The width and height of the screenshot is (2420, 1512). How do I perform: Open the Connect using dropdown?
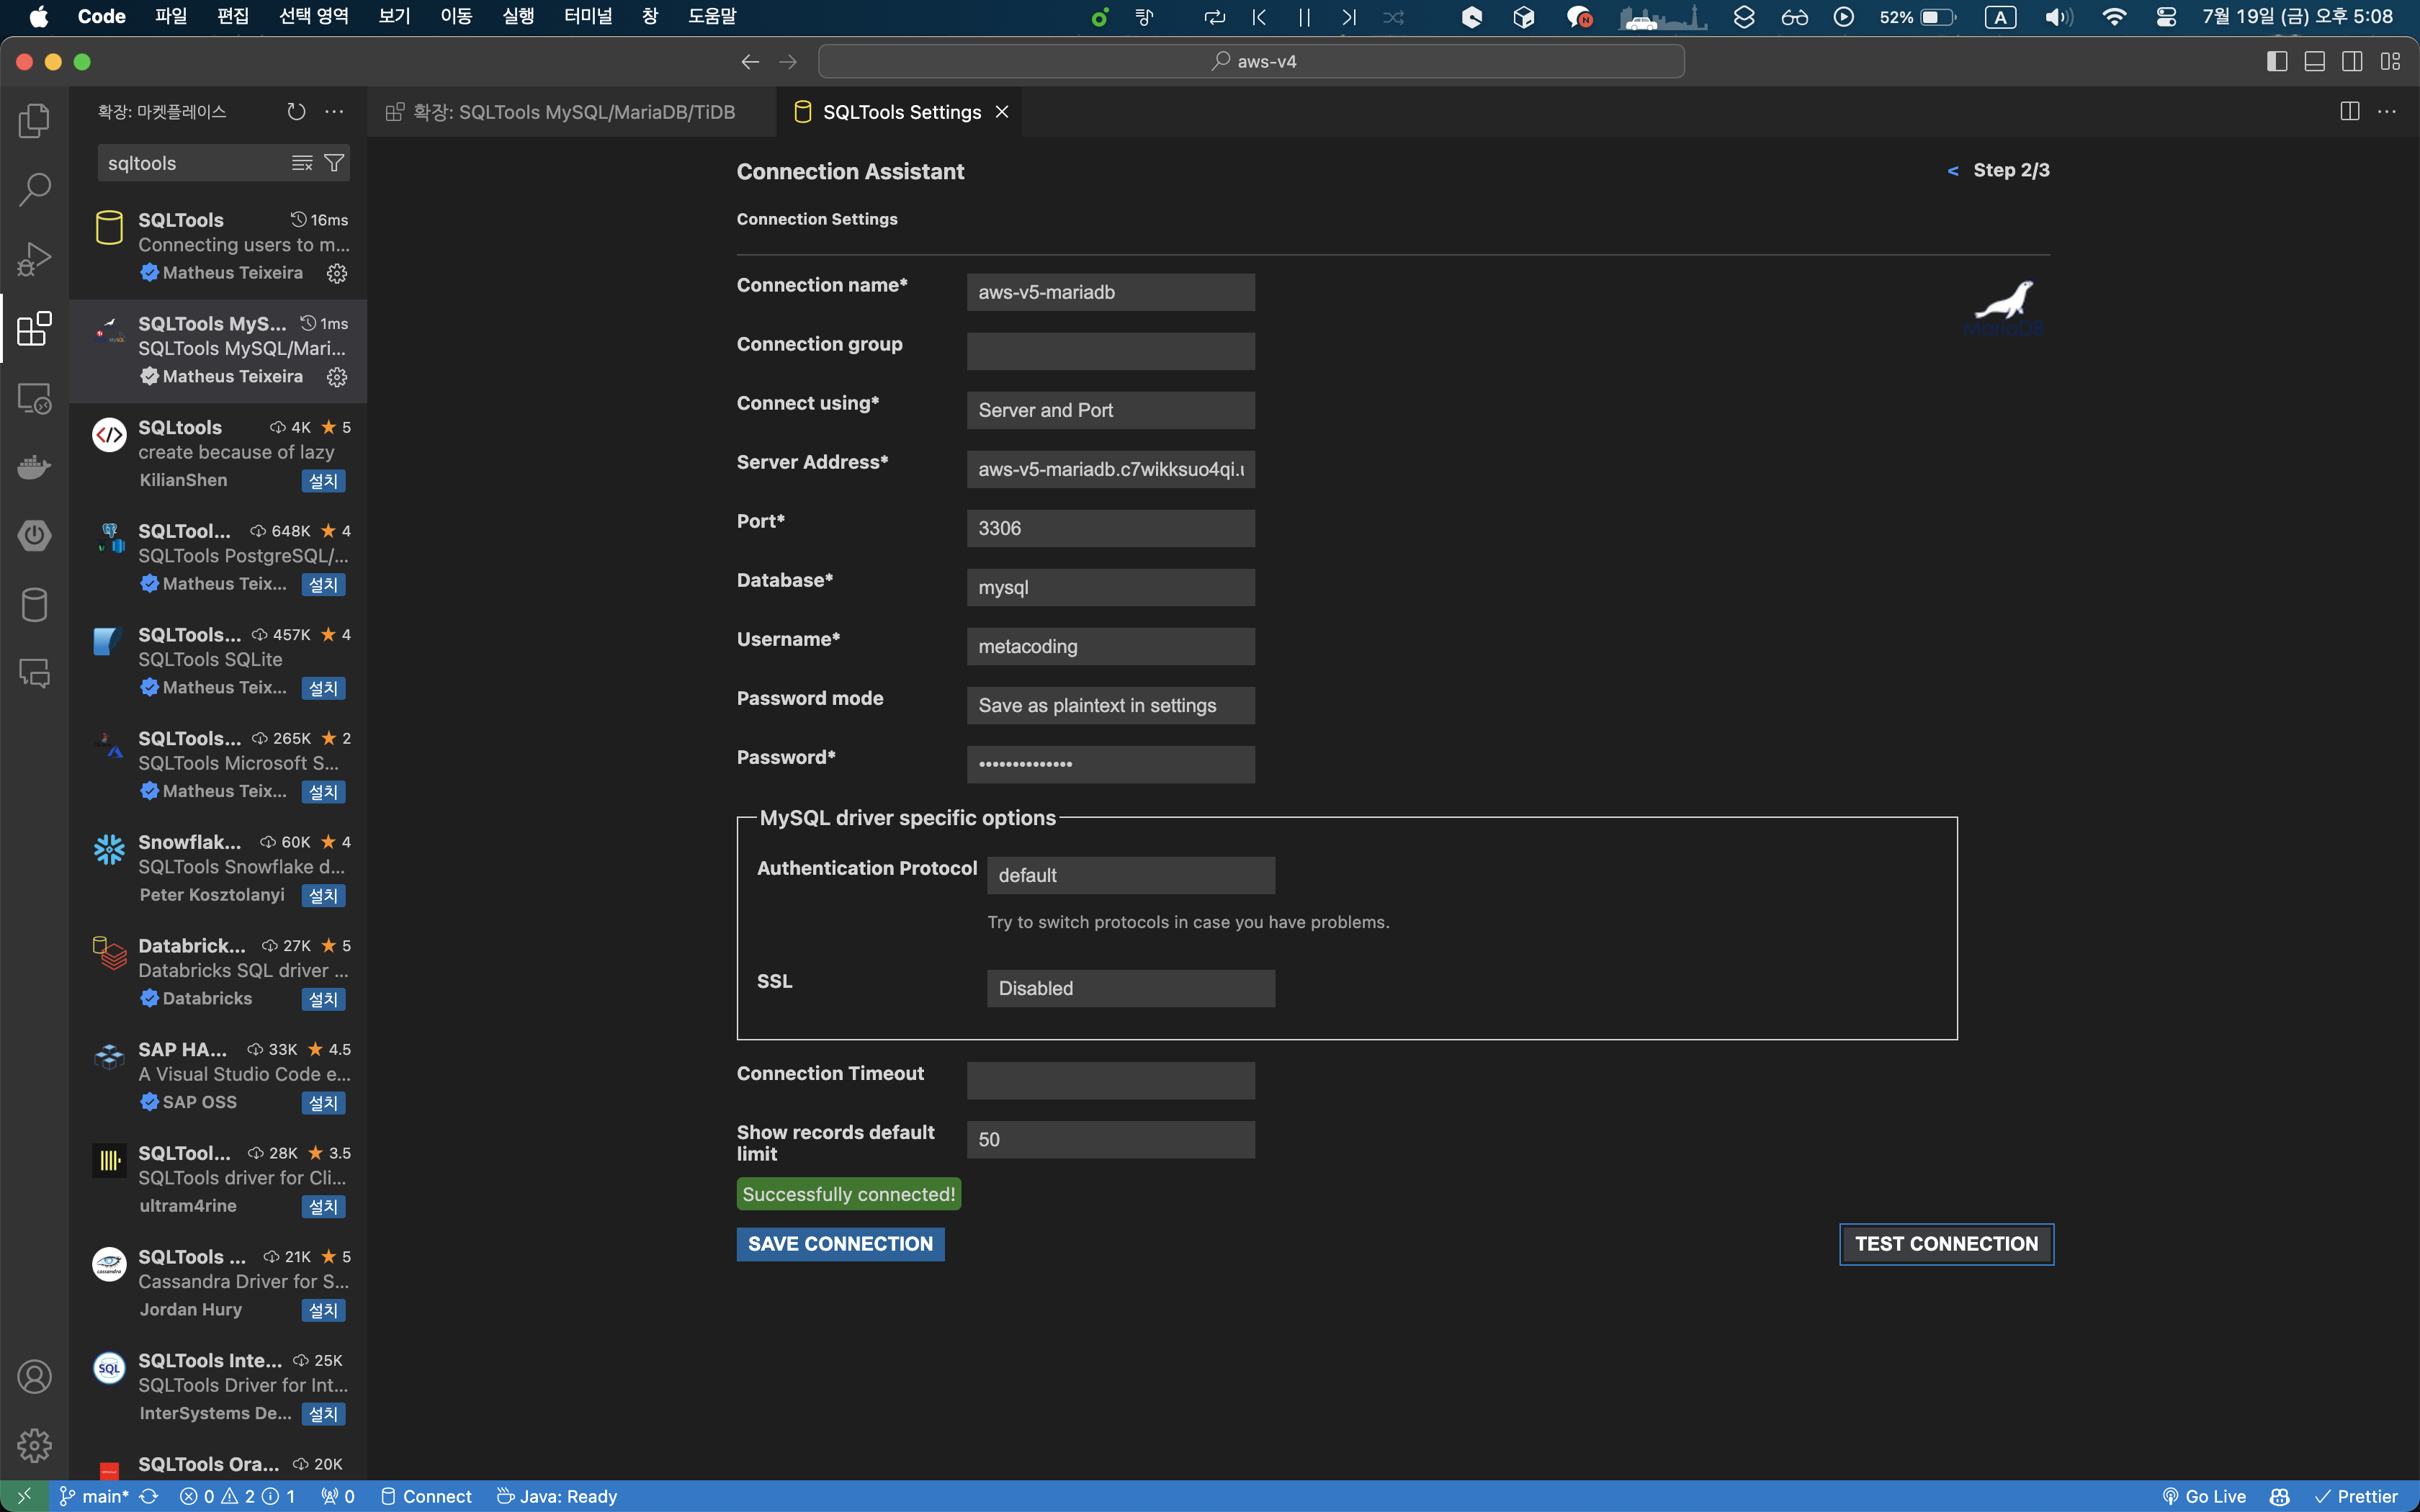click(1110, 410)
